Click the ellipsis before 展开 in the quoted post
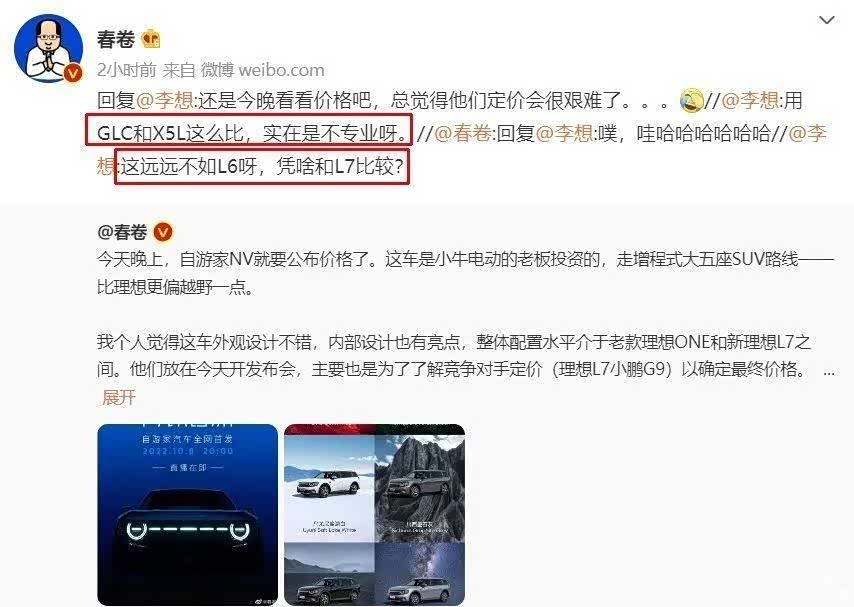Screen dimensions: 854x607 pyautogui.click(x=828, y=372)
